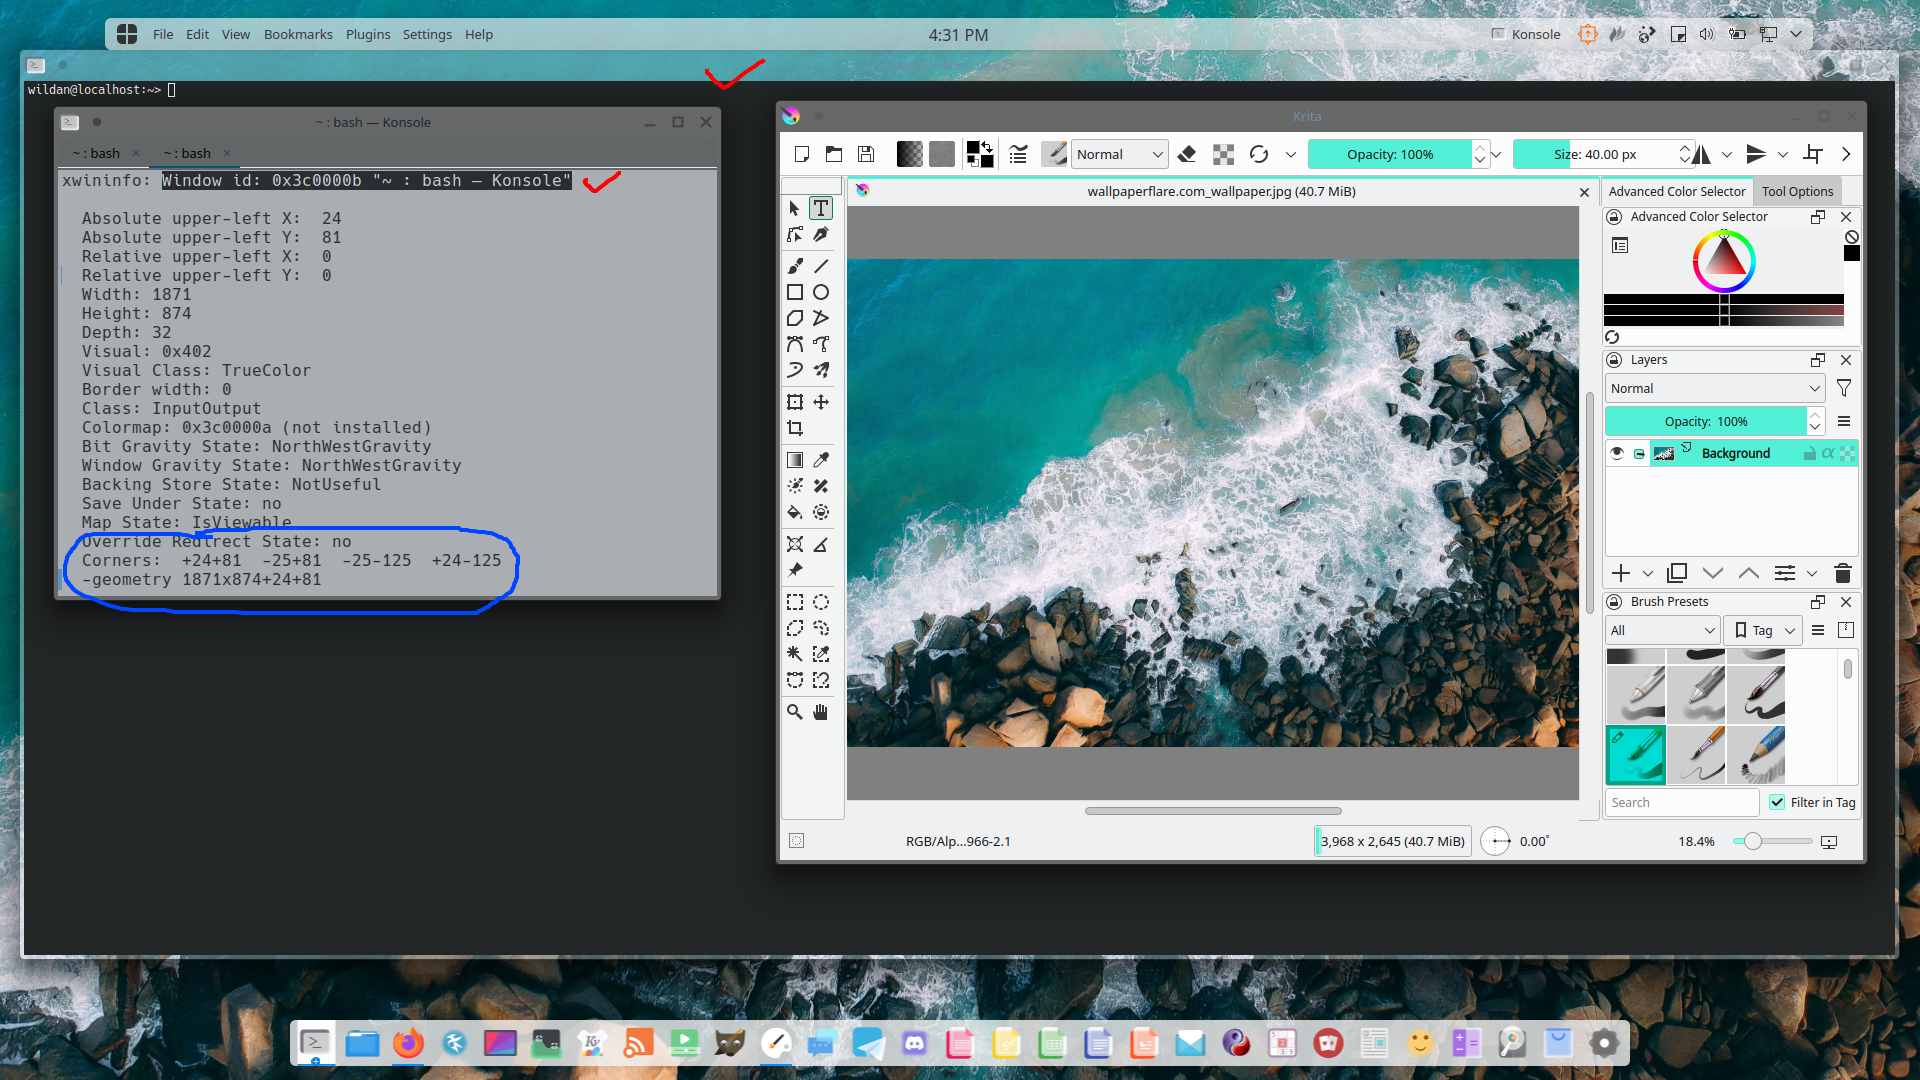Select the Ellipse tool in Krita

822,291
